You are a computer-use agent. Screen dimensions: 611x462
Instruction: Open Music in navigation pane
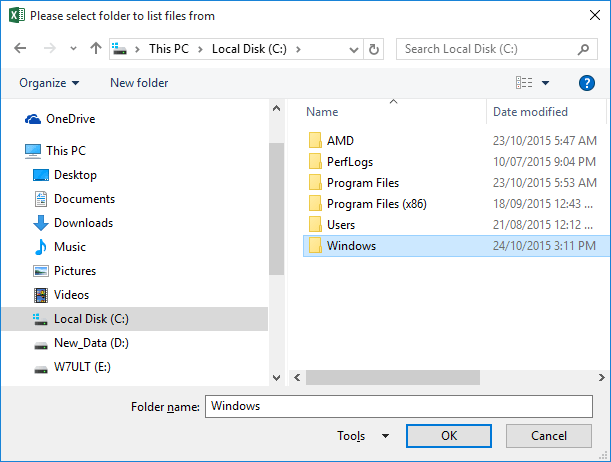tap(60, 247)
